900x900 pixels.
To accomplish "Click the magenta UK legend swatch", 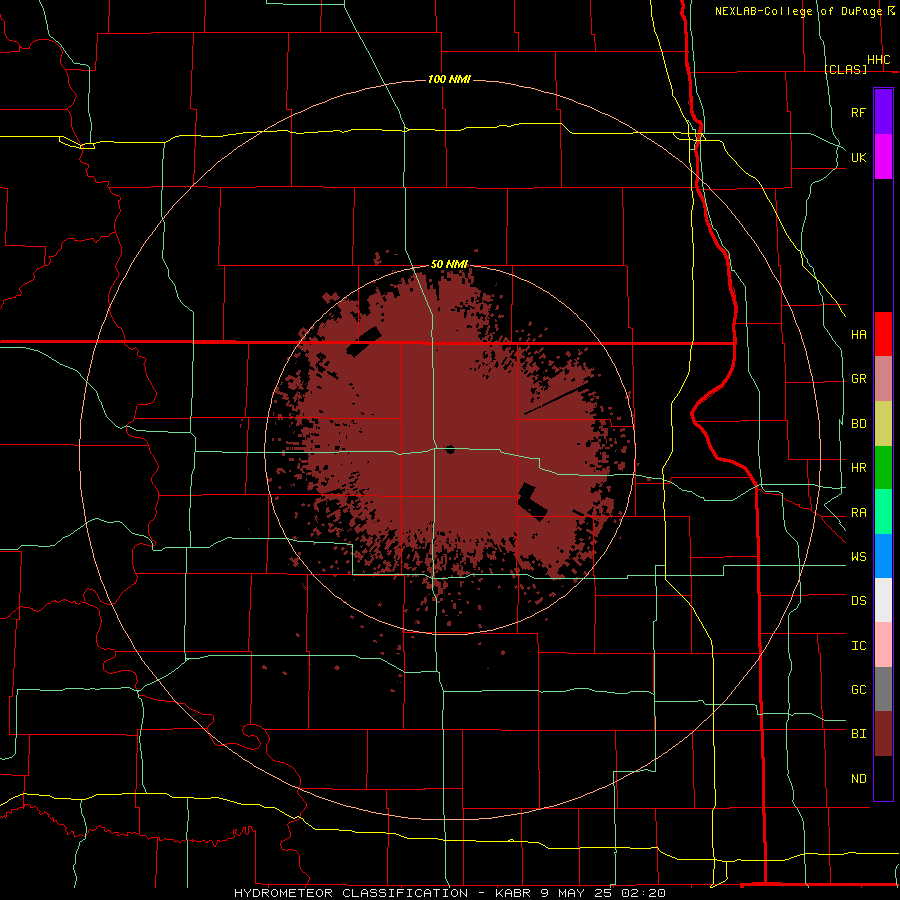I will 883,157.
